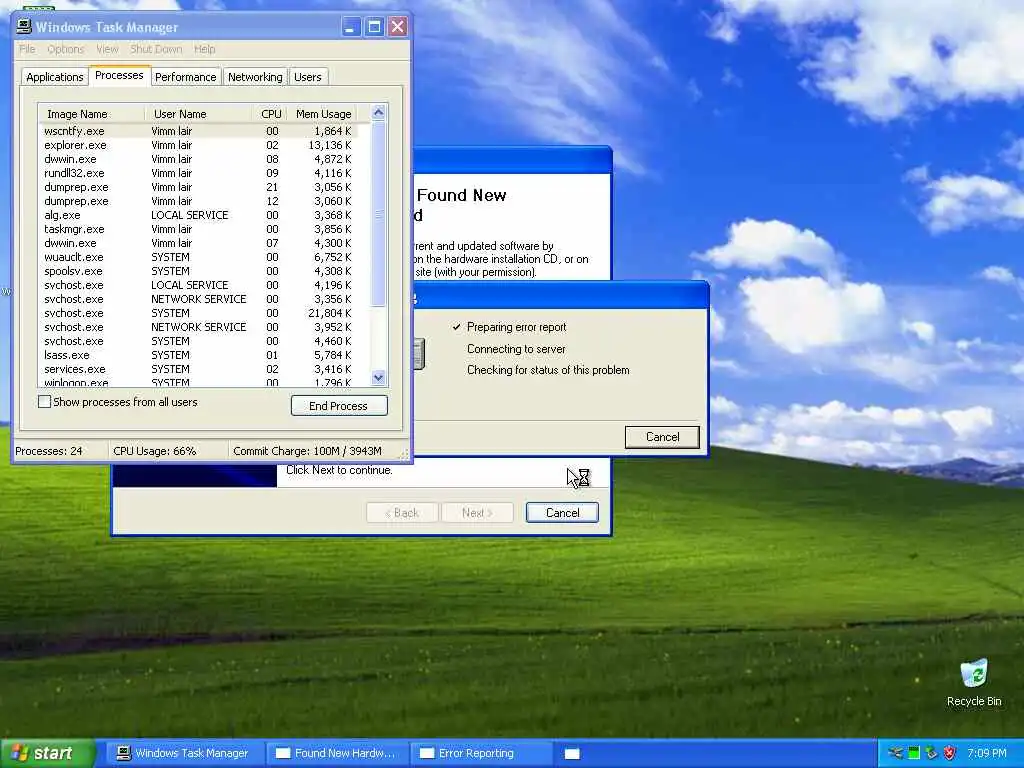This screenshot has height=768, width=1024.
Task: Select dumprep.exe using 3,056 K memory
Action: tap(198, 187)
